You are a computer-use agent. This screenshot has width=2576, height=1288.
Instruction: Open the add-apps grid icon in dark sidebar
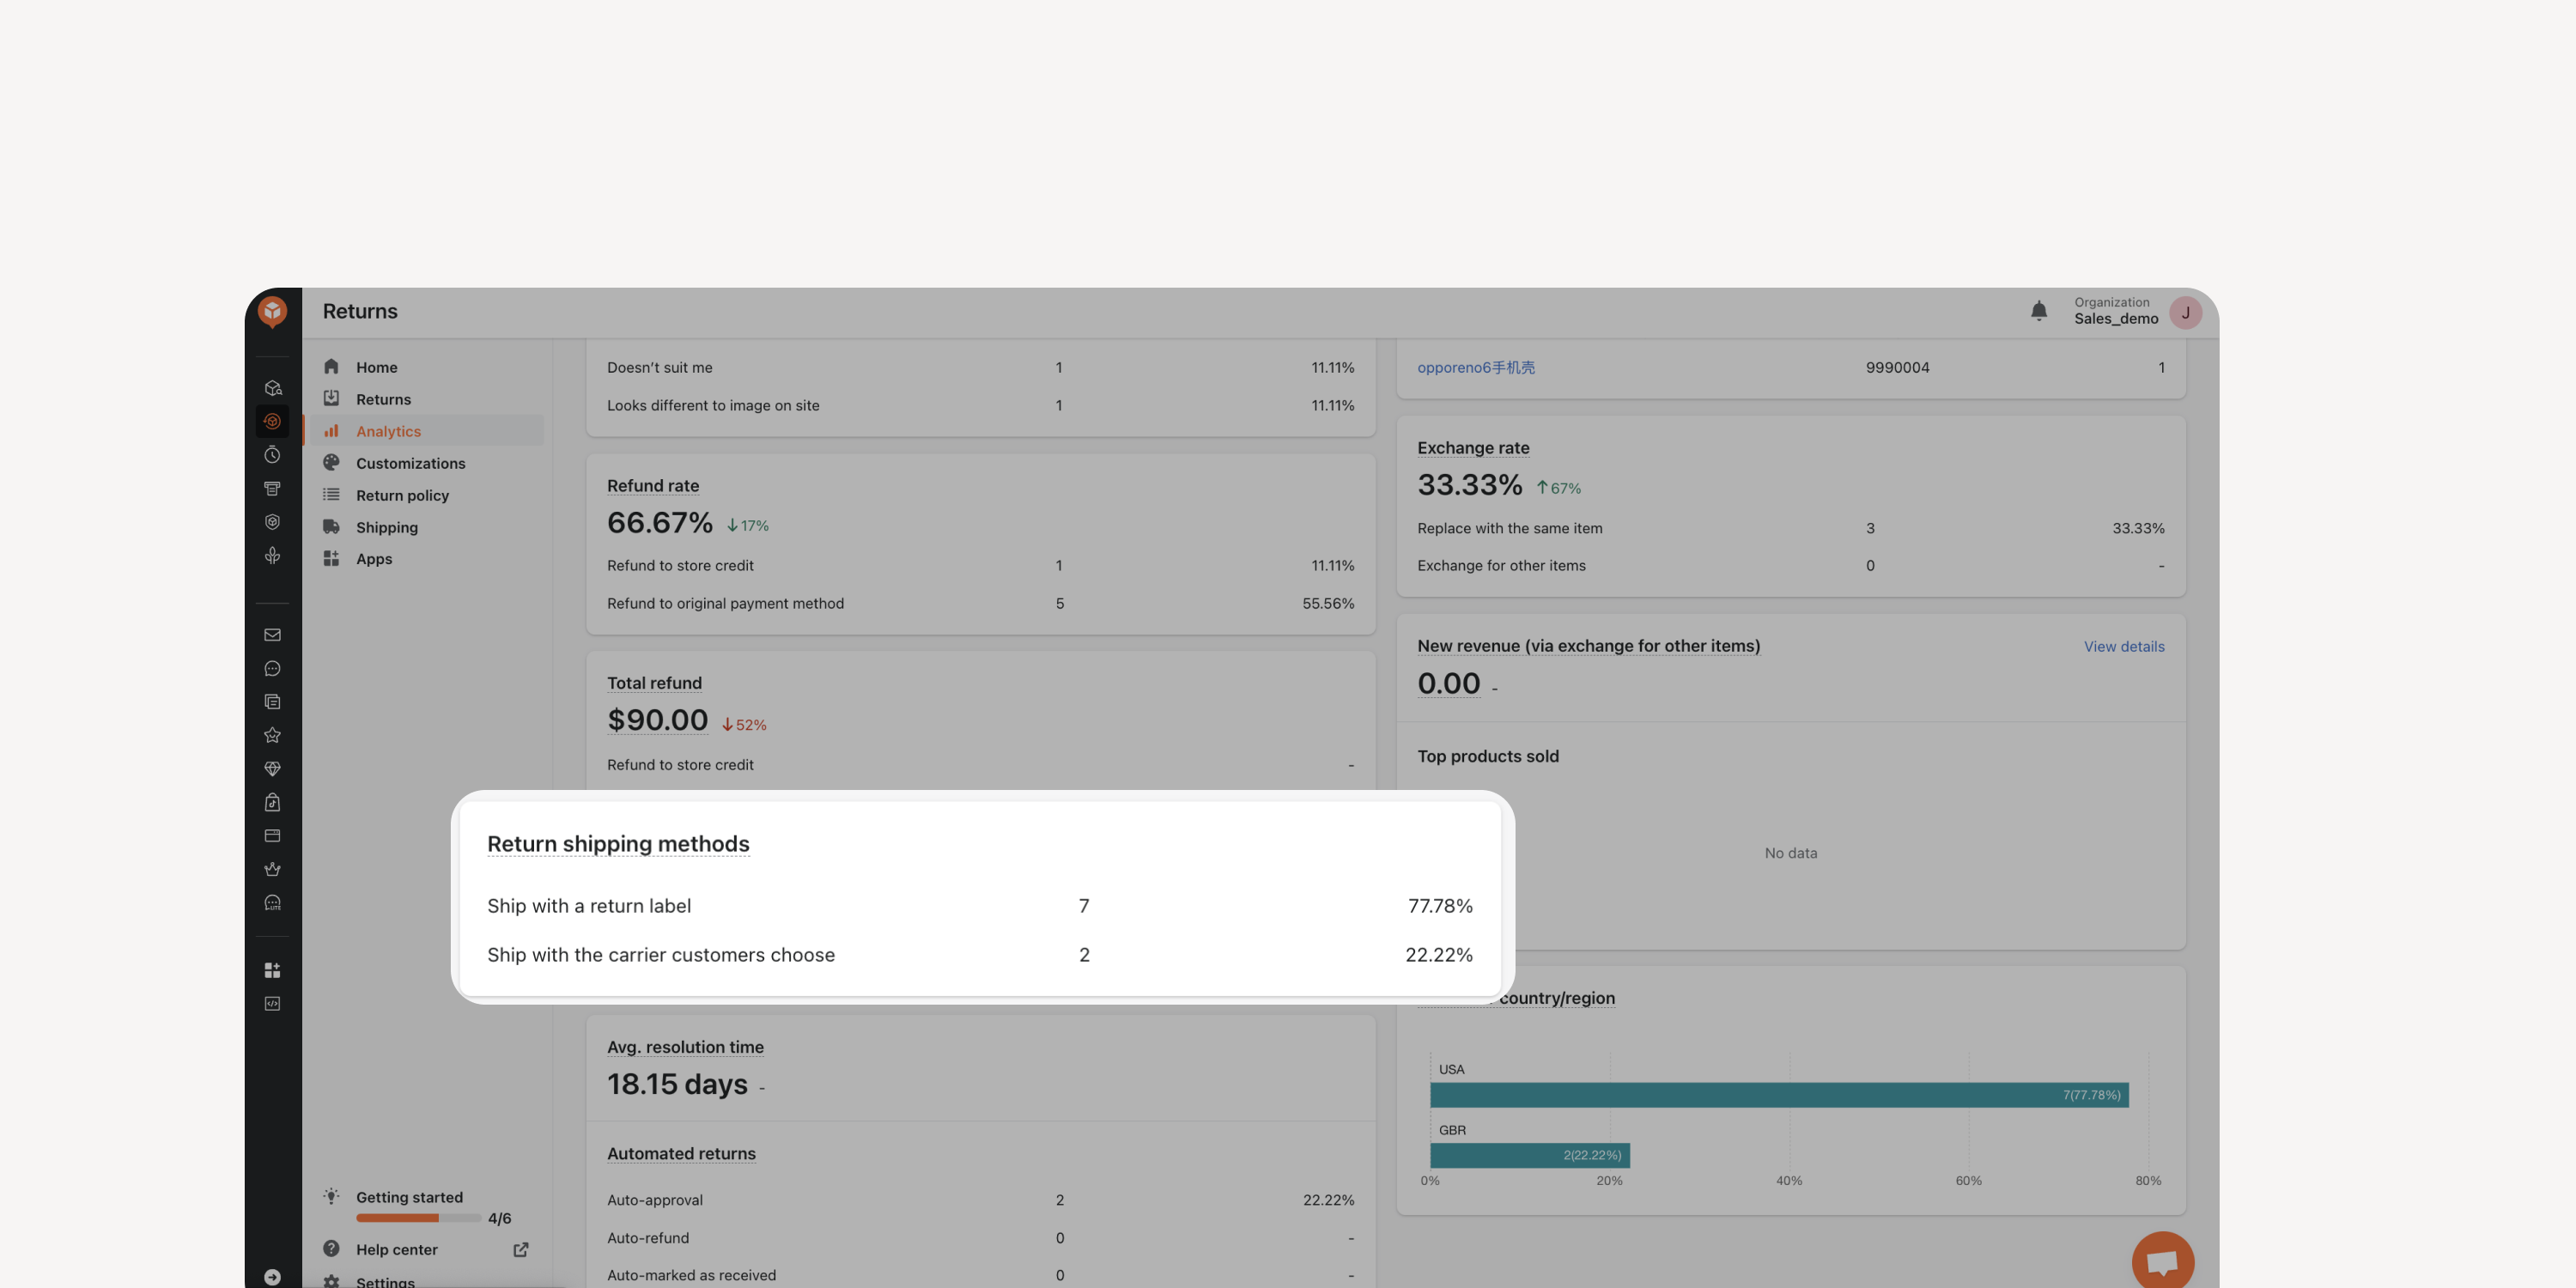(x=272, y=970)
